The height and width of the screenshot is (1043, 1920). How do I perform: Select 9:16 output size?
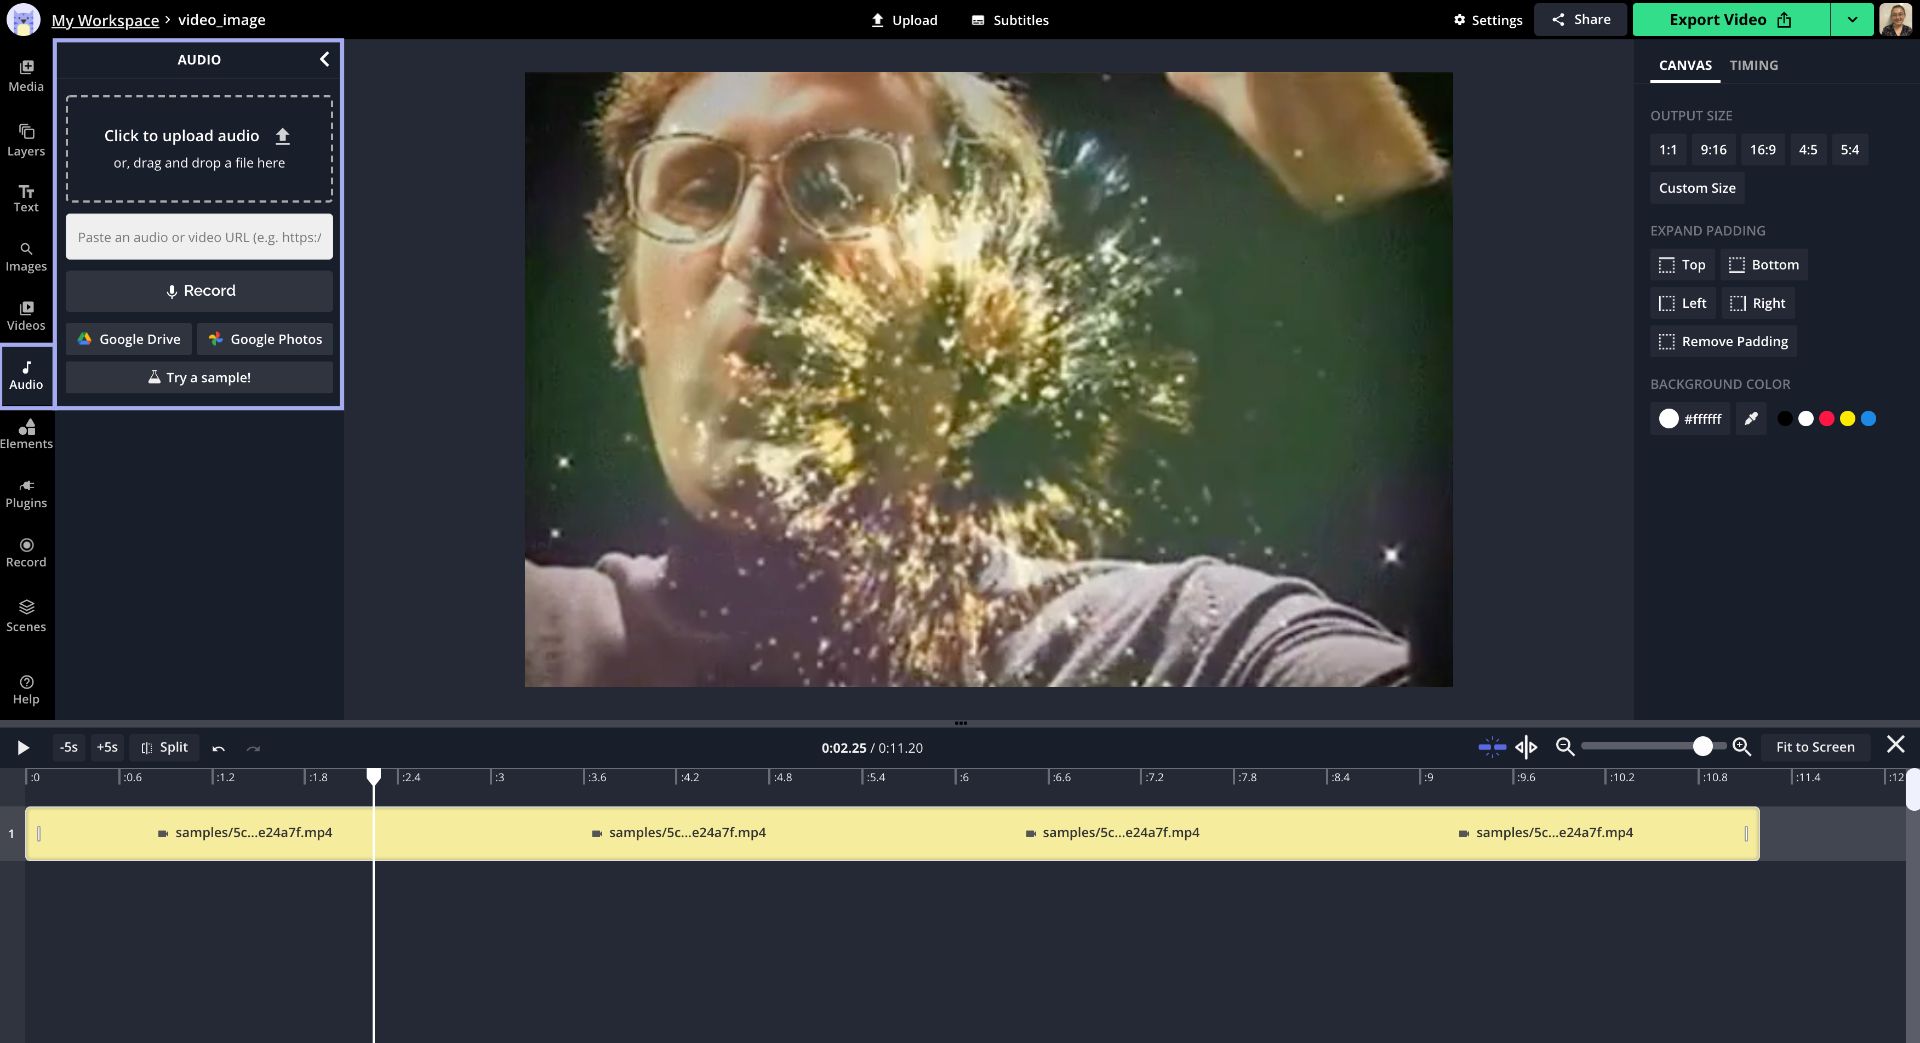1714,150
